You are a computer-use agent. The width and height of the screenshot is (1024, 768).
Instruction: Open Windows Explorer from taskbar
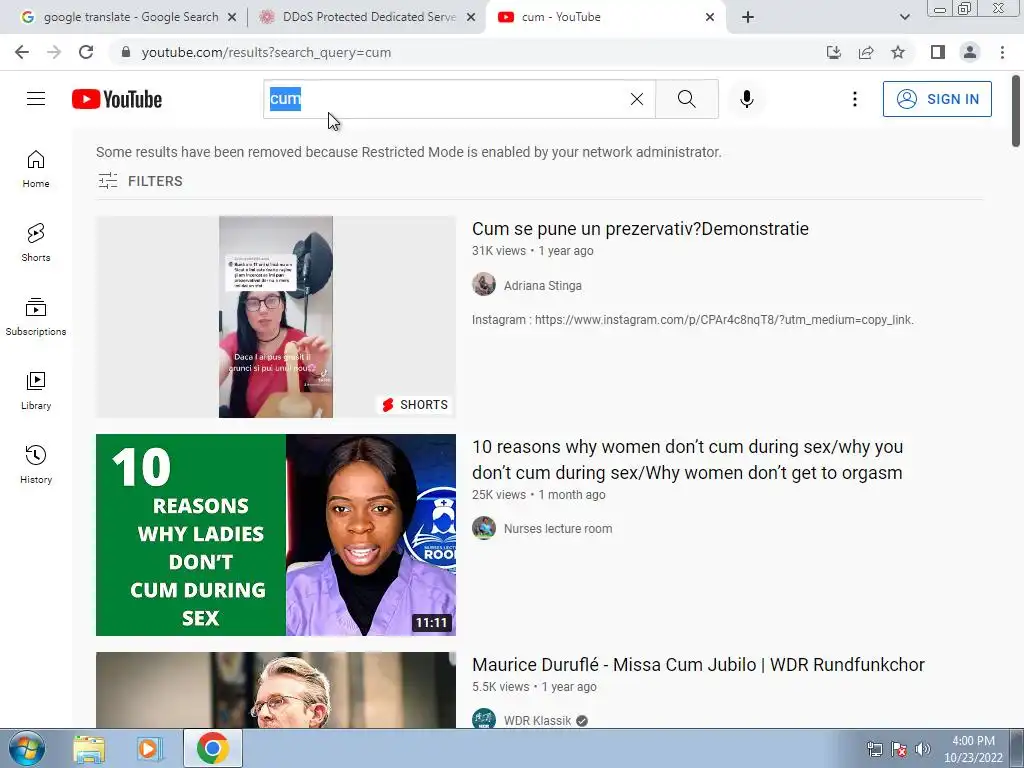click(89, 748)
